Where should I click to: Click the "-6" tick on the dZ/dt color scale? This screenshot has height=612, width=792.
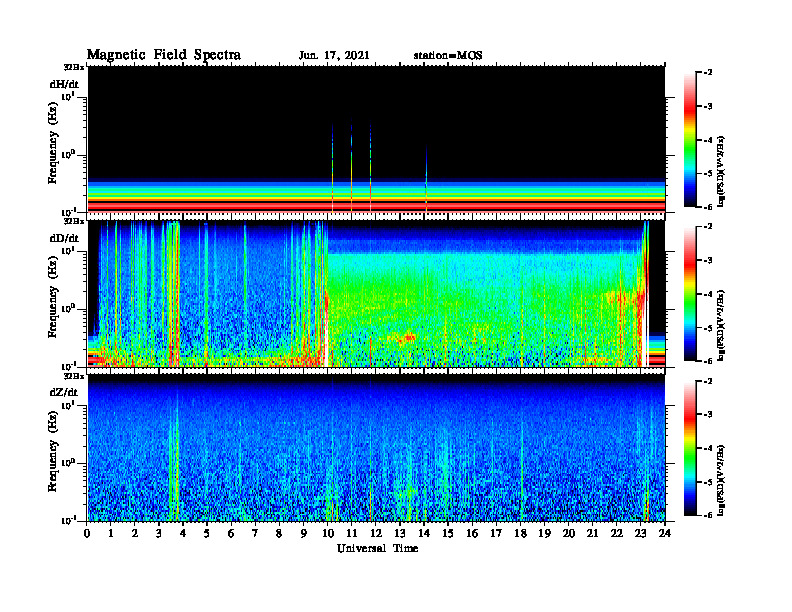[707, 515]
